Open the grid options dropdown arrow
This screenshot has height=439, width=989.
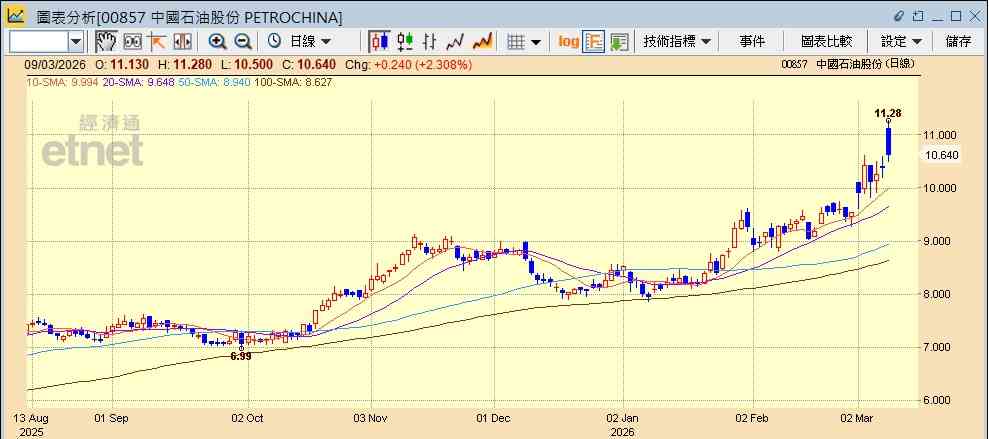click(536, 42)
